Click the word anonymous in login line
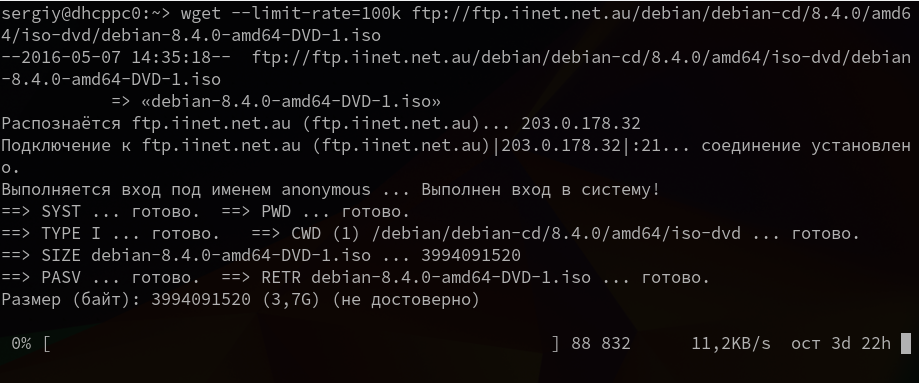 (326, 190)
